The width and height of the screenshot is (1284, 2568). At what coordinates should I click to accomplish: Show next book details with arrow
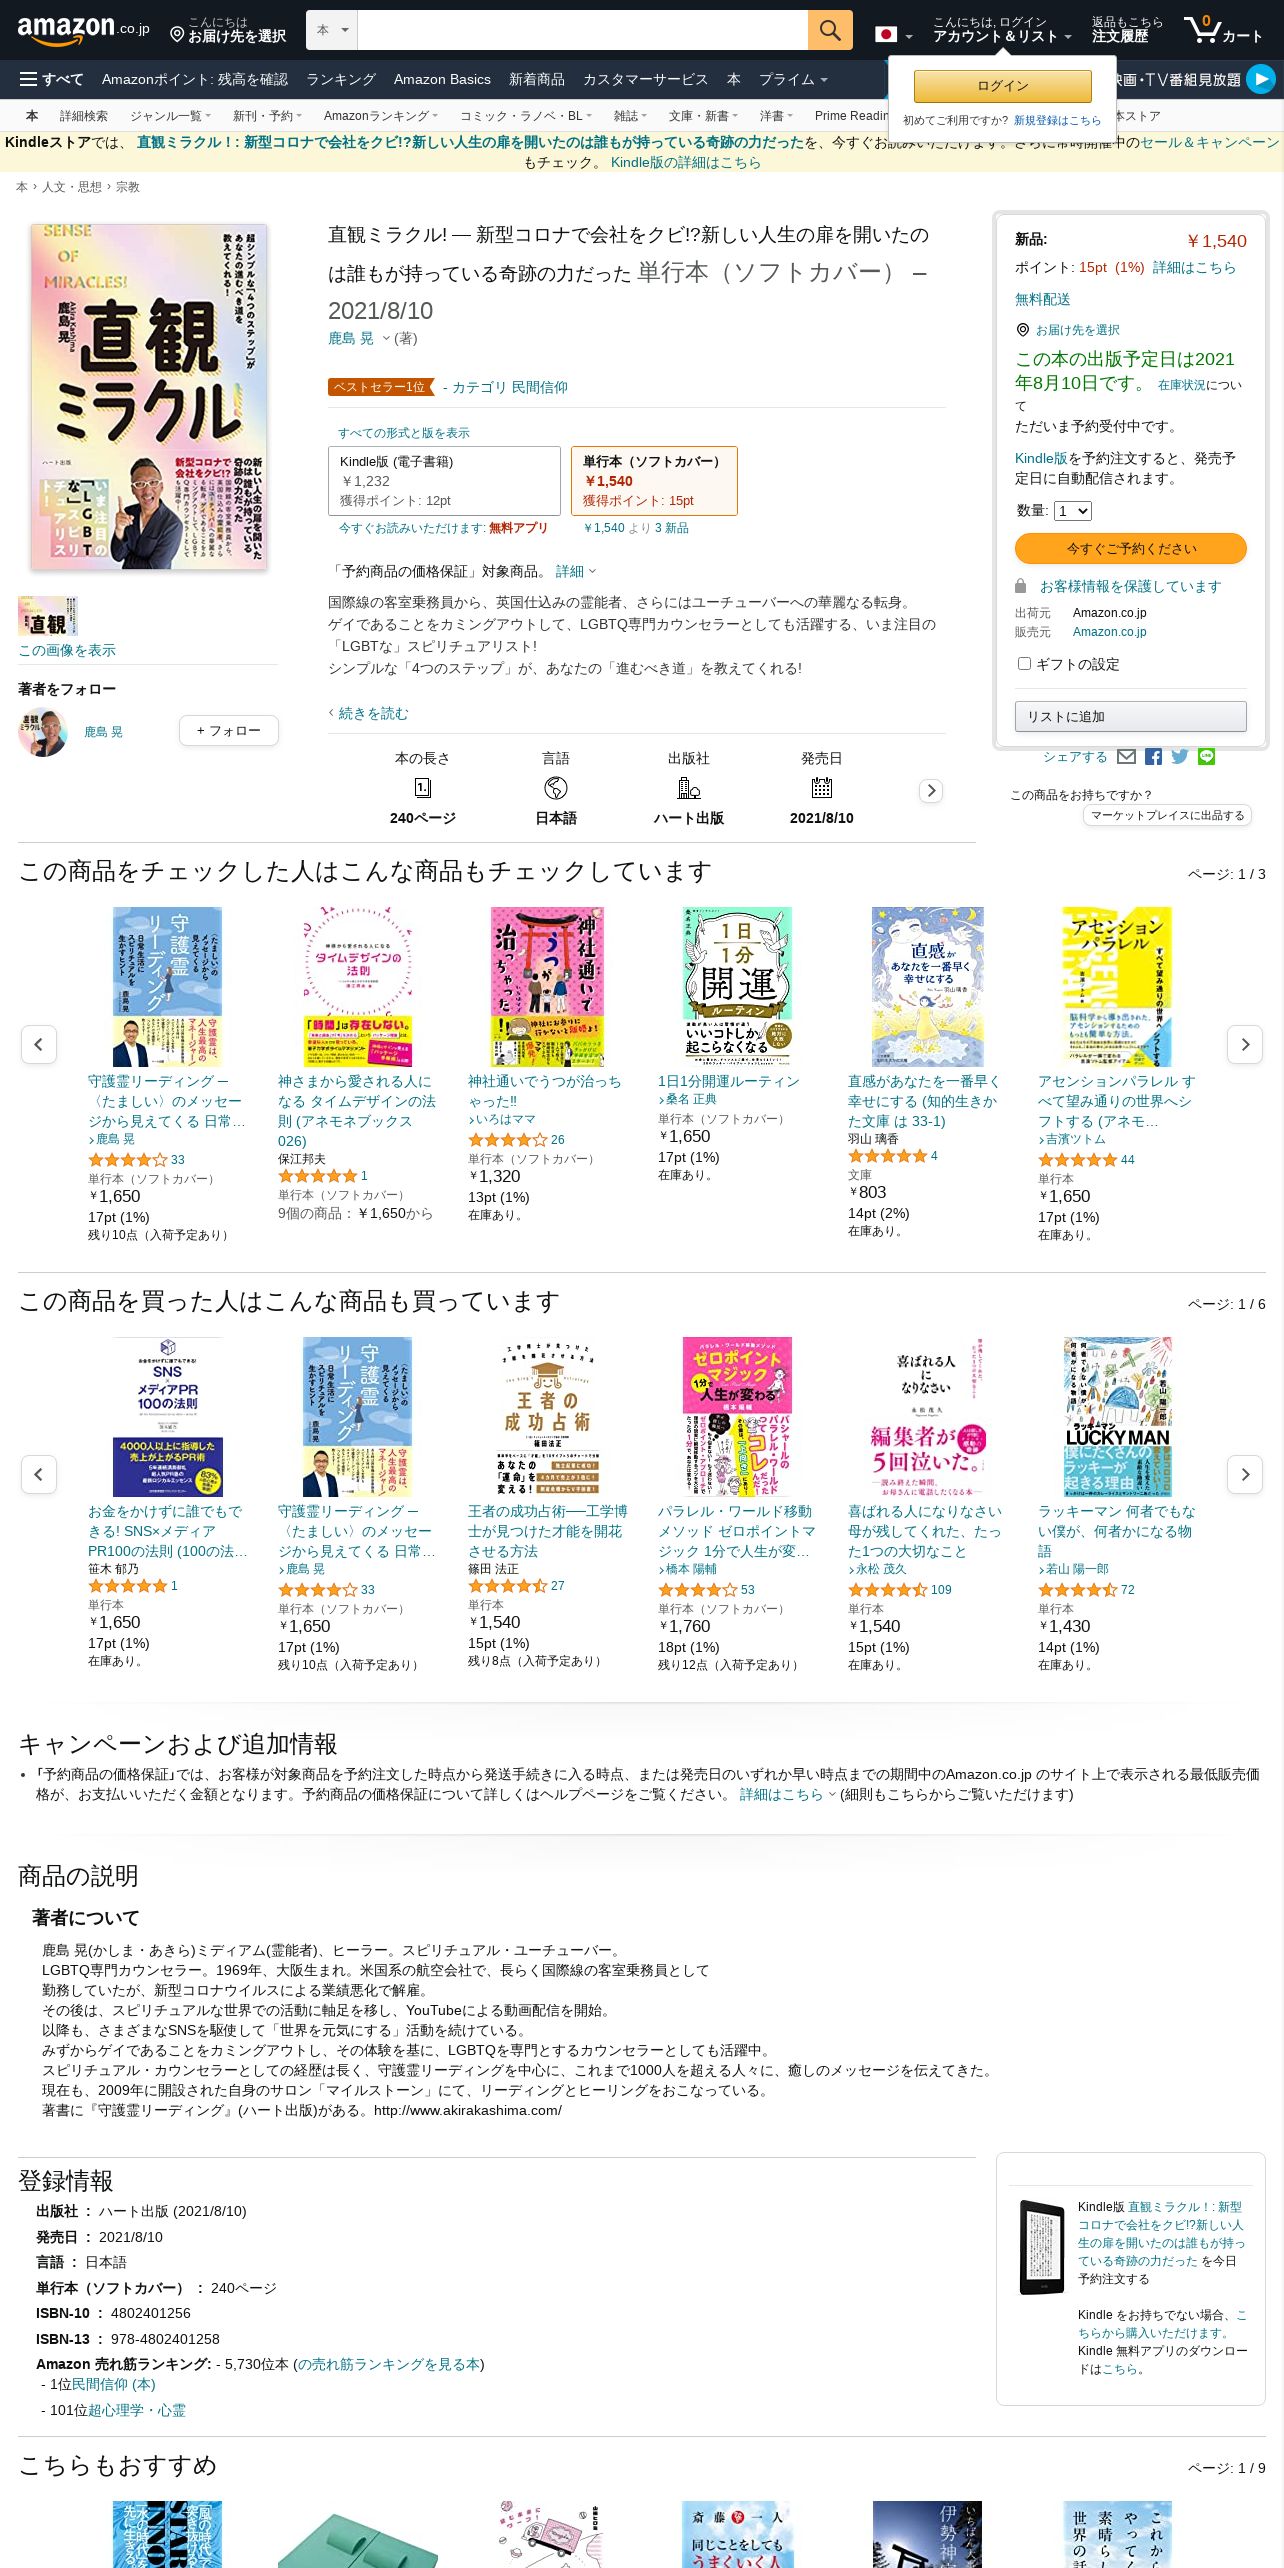click(x=931, y=791)
